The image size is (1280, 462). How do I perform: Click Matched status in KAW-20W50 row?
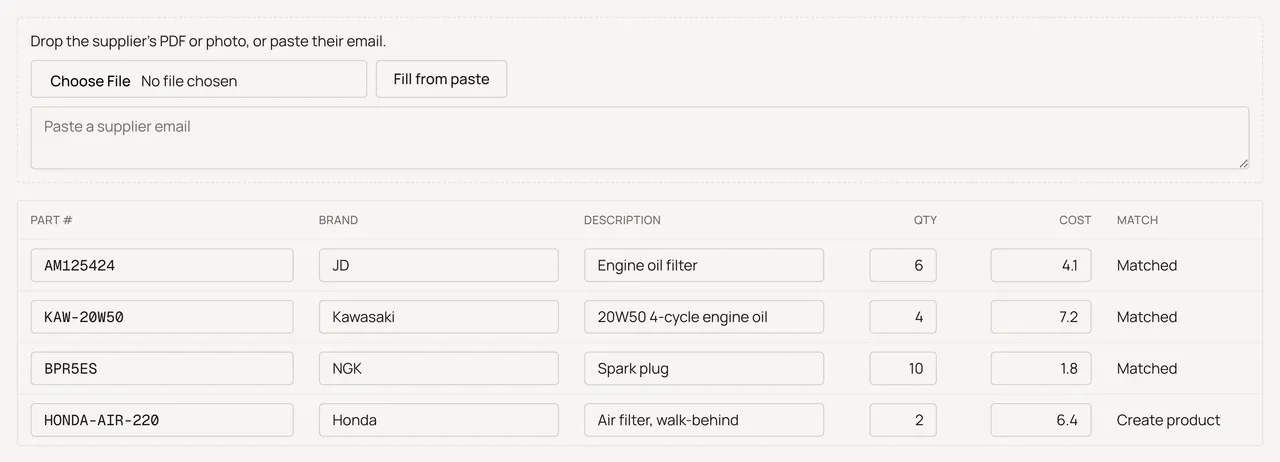coord(1147,317)
